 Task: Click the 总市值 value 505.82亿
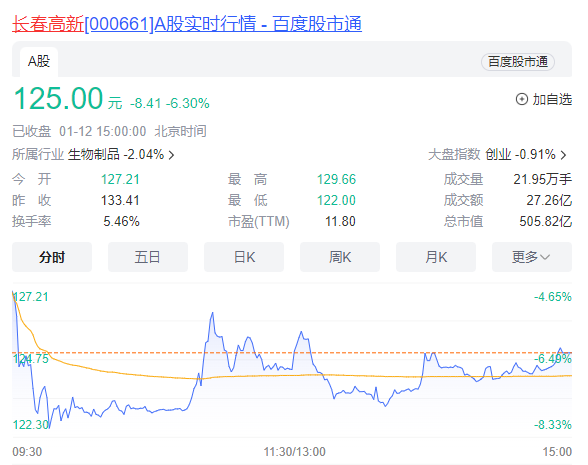click(x=546, y=221)
